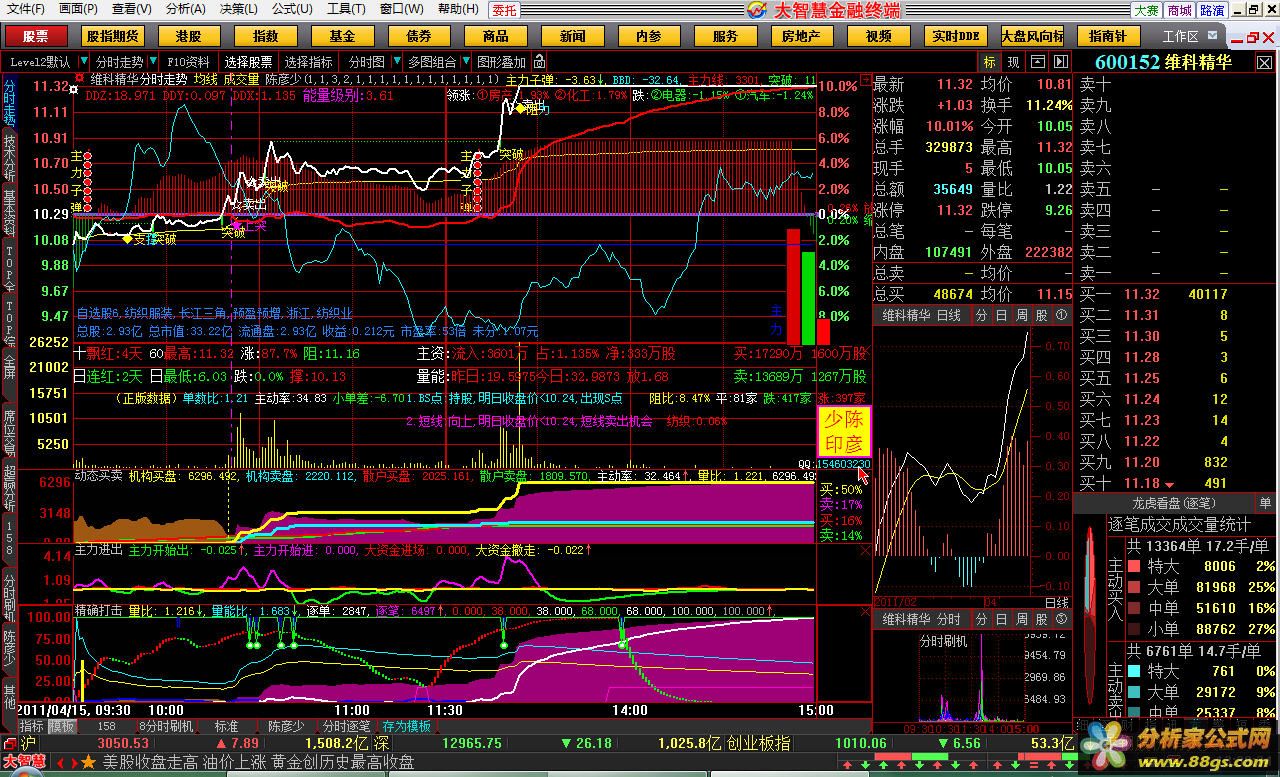Expand the 多图组合 dropdown arrow
The image size is (1280, 777).
coord(464,62)
